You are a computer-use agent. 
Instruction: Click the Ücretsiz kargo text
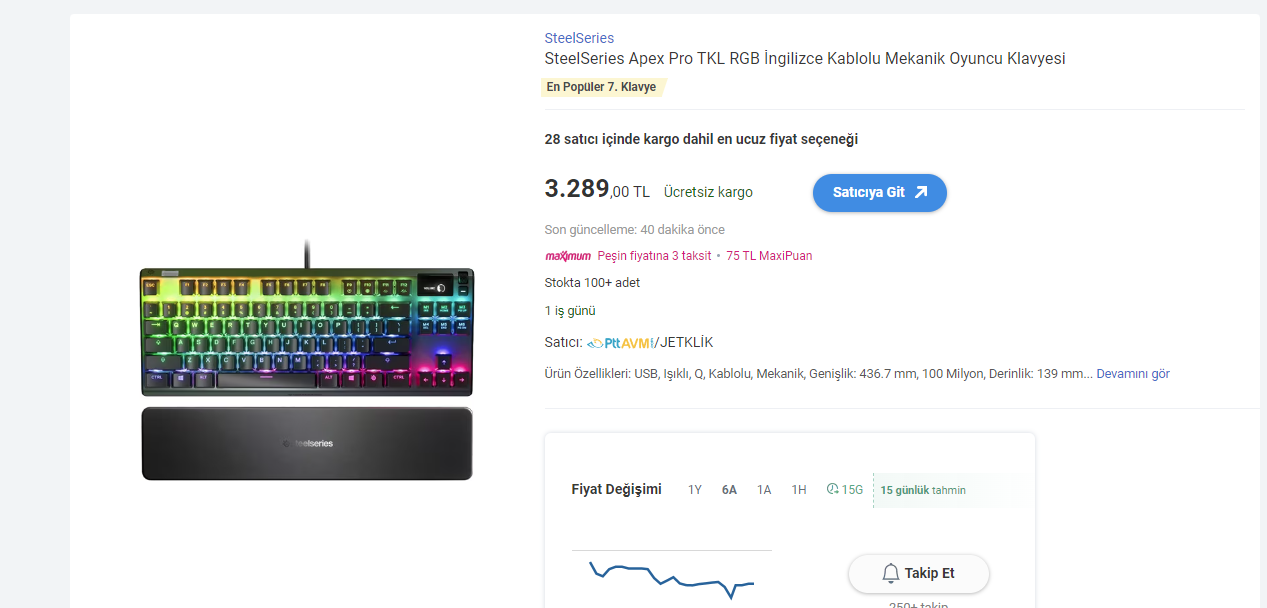(708, 192)
